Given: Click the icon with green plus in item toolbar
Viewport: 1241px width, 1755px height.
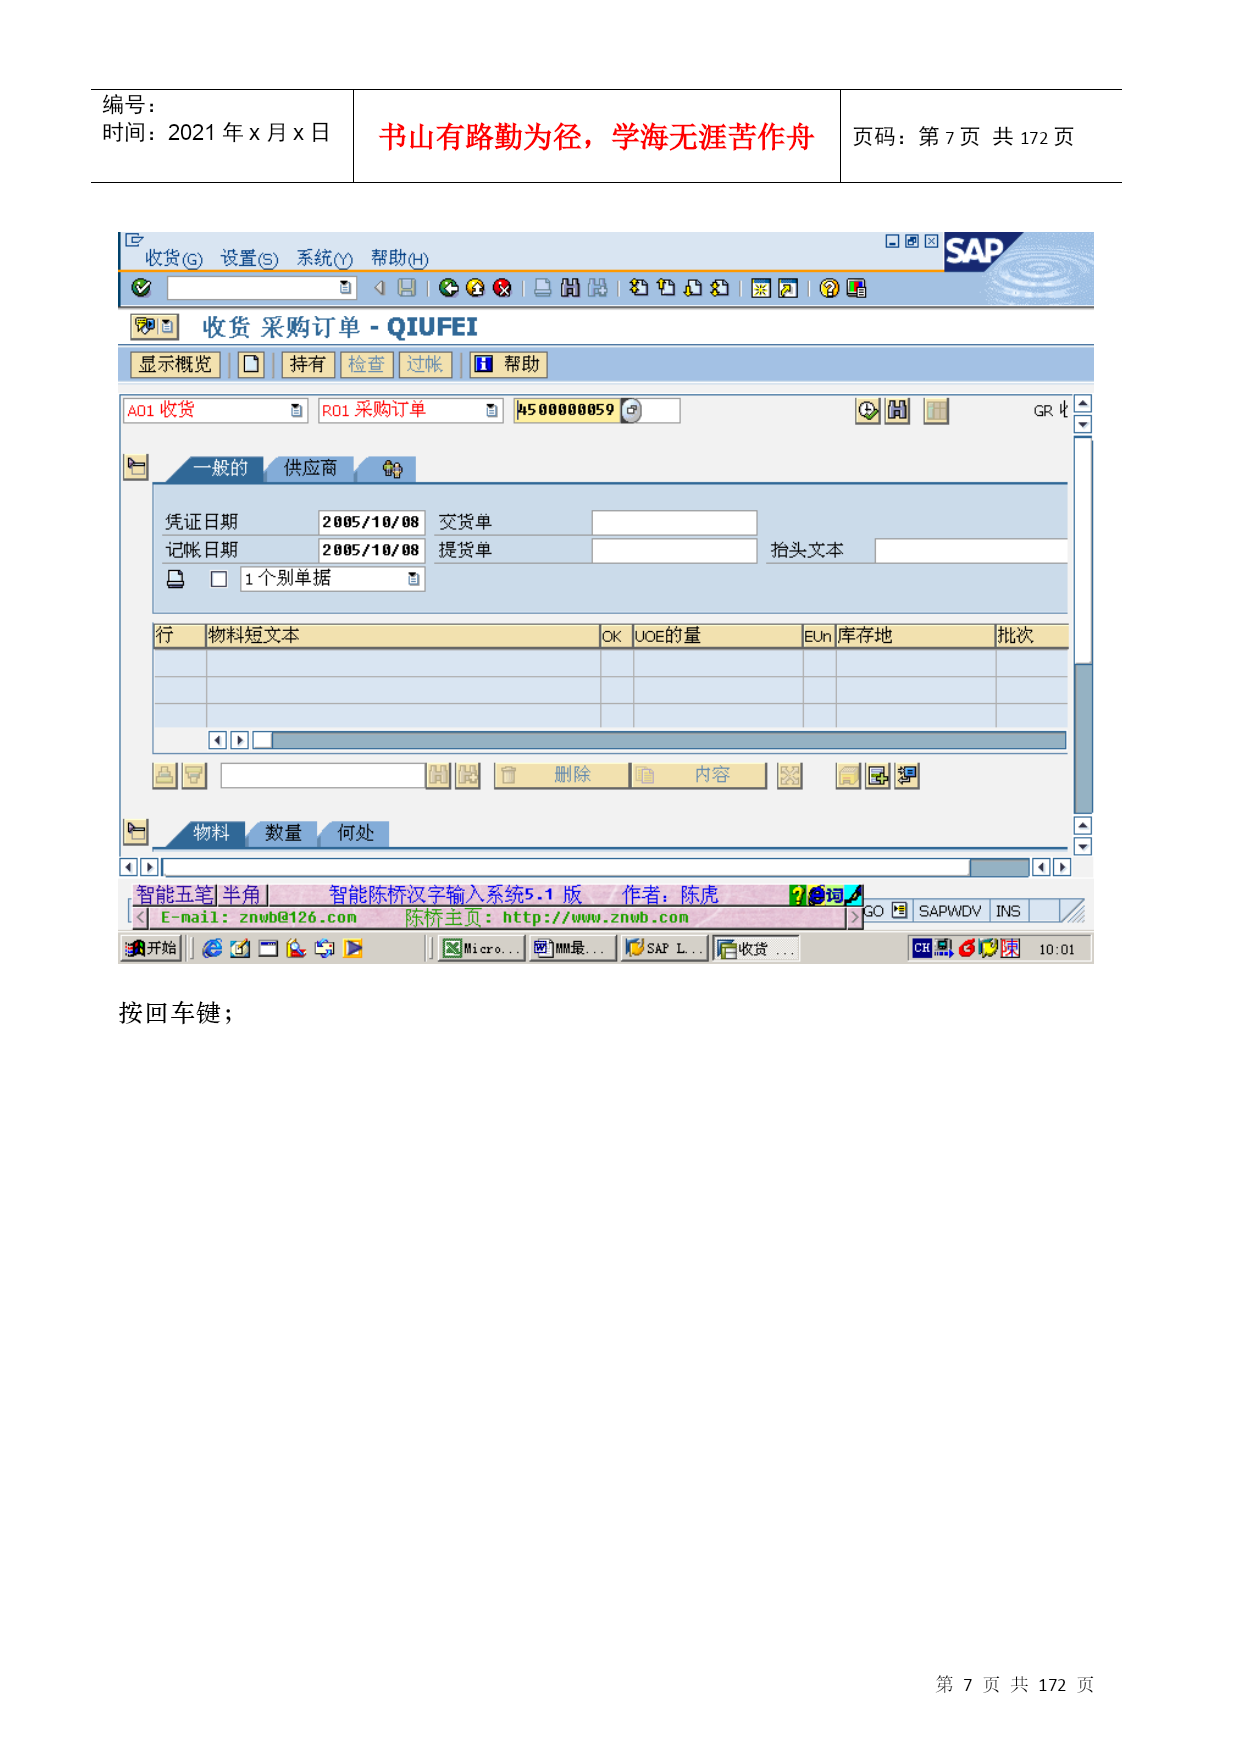Looking at the screenshot, I should click(878, 775).
